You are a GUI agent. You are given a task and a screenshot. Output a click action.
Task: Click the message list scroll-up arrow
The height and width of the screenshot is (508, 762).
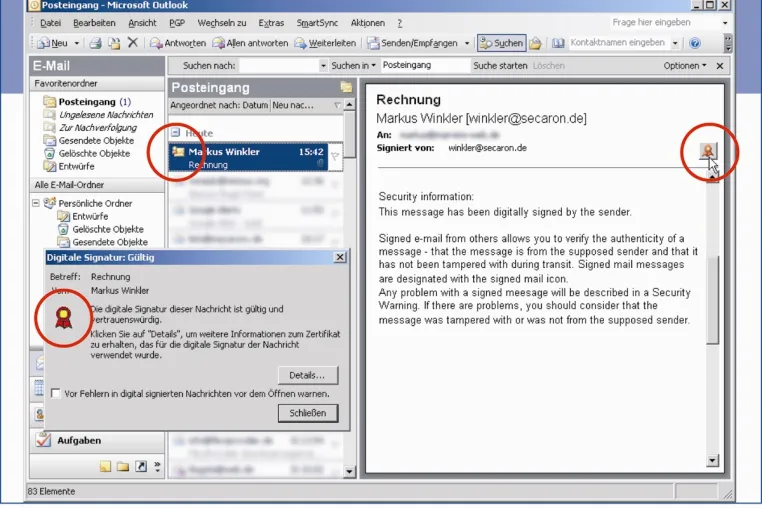pos(349,105)
